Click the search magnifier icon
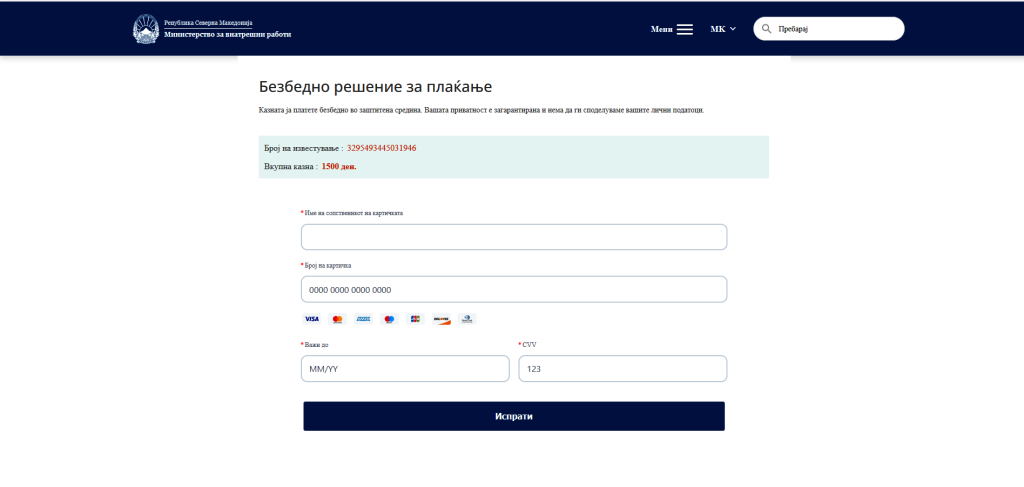The height and width of the screenshot is (487, 1024). click(x=767, y=29)
